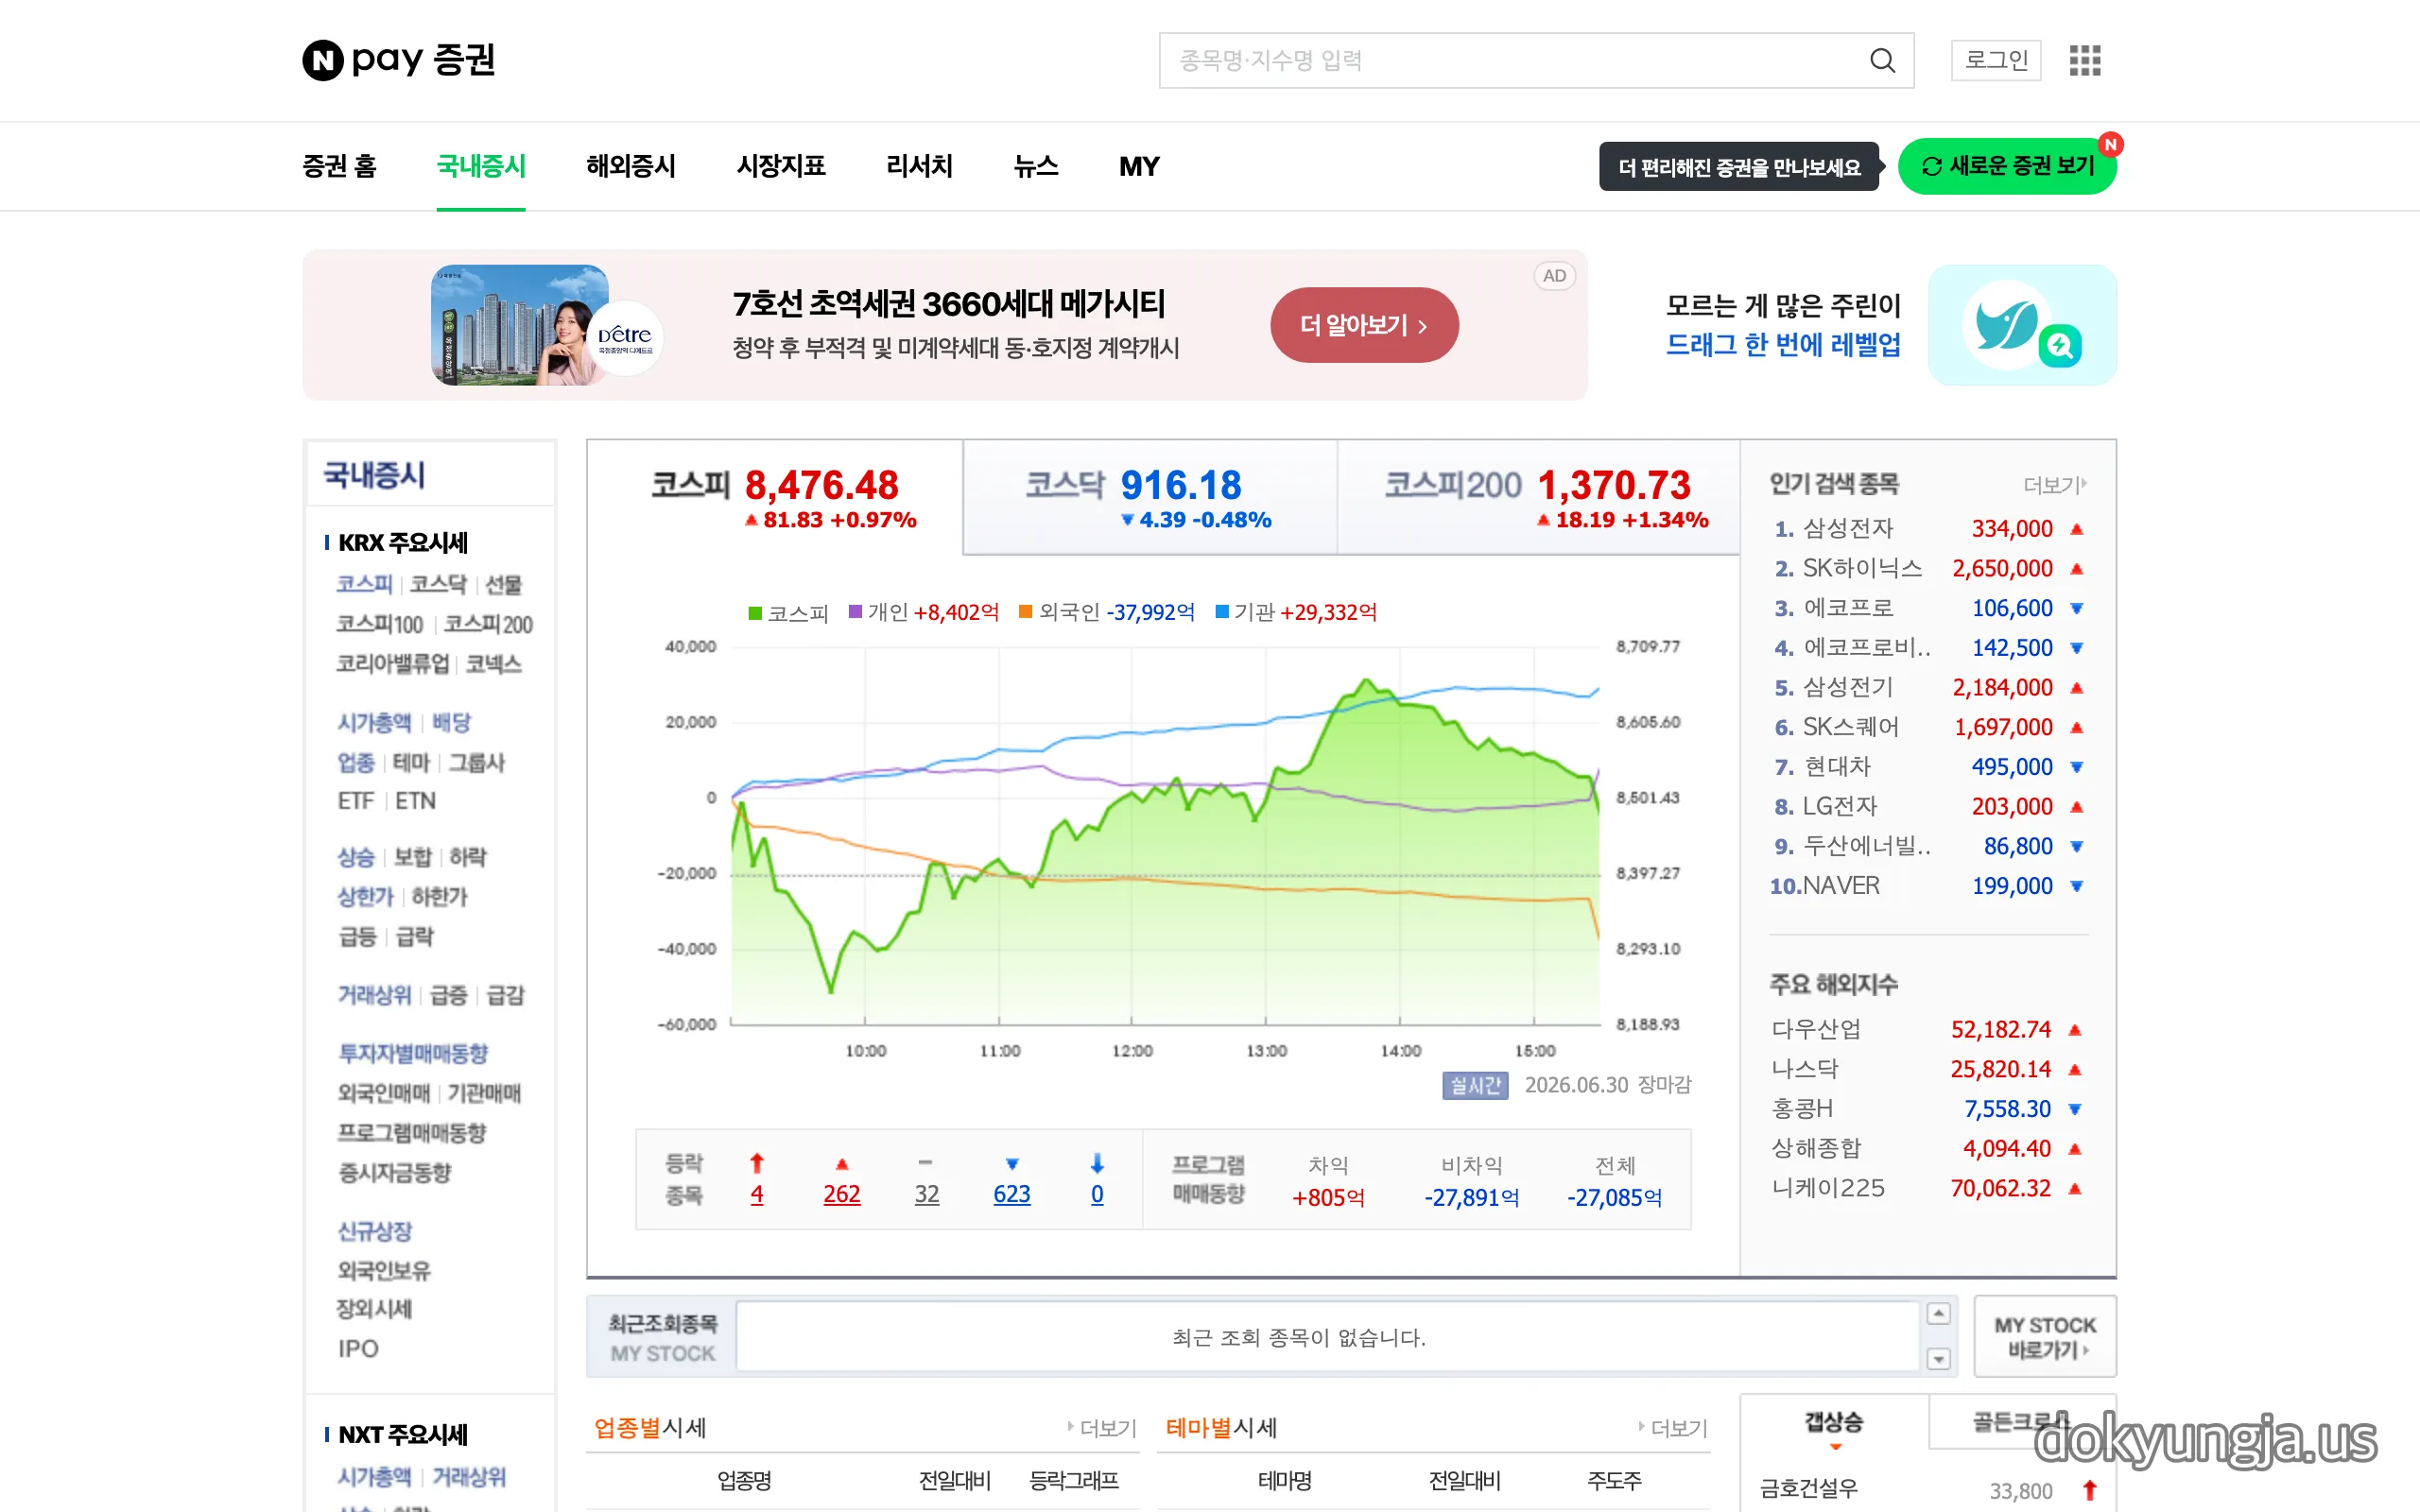2420x1512 pixels.
Task: Click the AD badge on banner
Action: point(1554,276)
